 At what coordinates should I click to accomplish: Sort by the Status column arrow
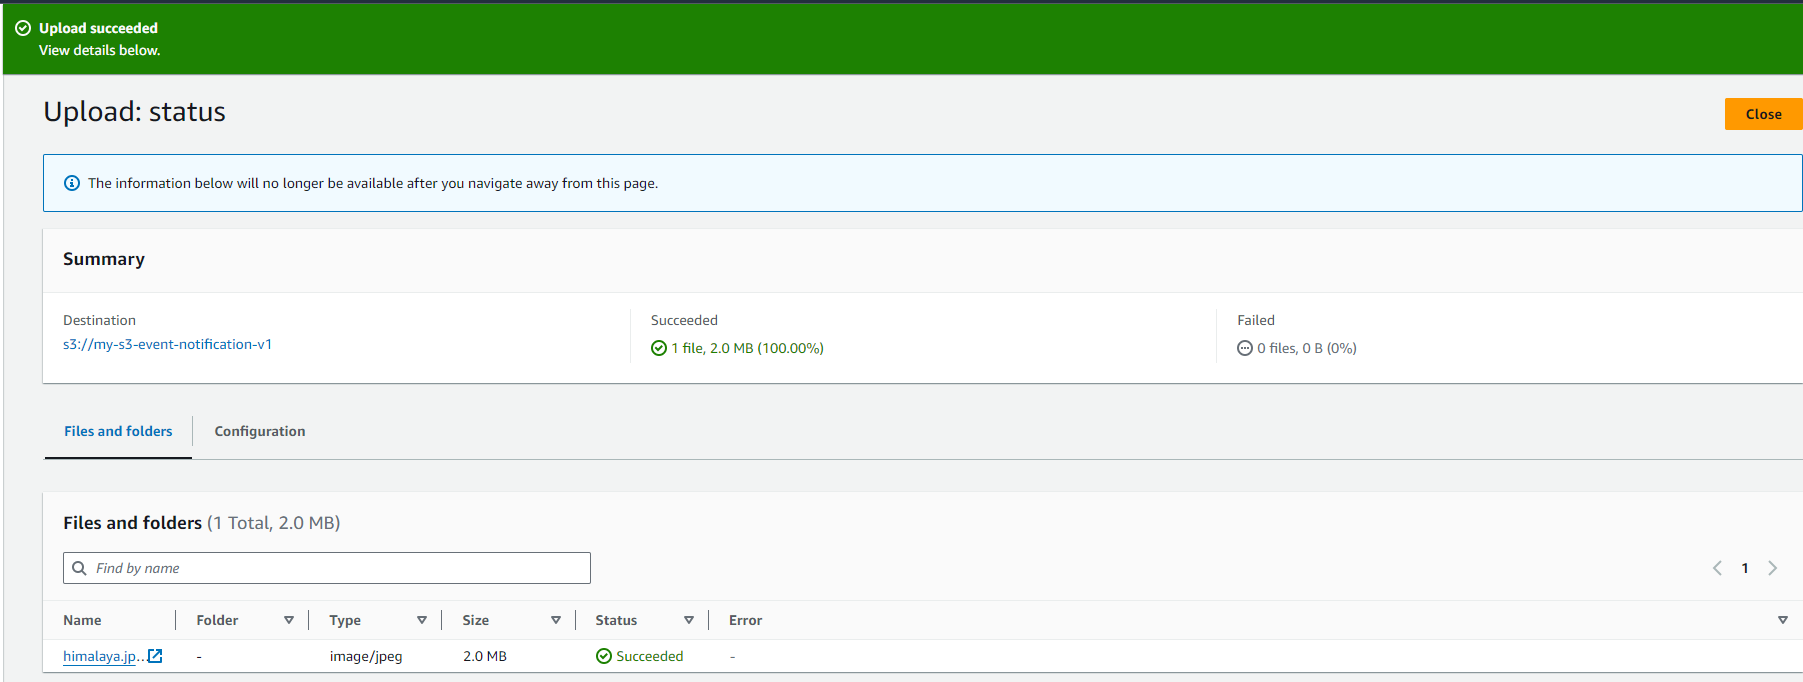pos(689,620)
